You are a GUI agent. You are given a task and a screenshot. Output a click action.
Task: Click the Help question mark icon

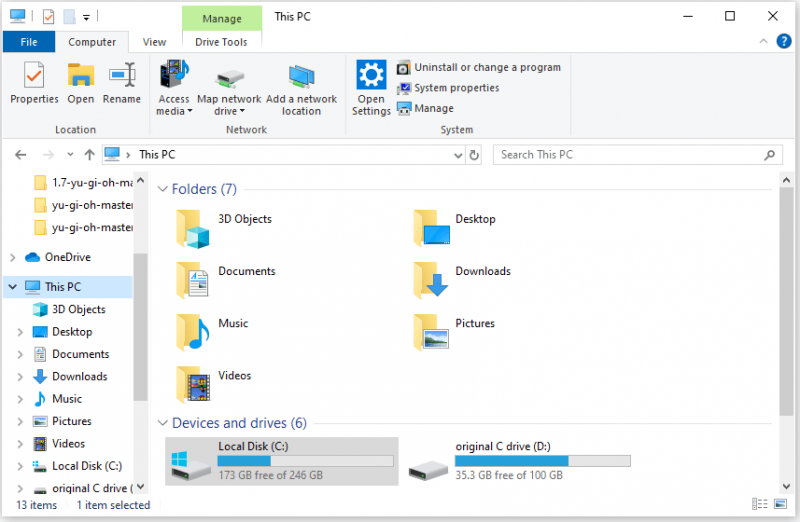[784, 41]
